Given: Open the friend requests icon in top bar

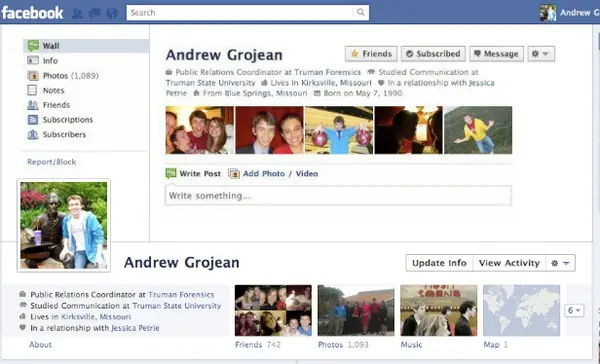Looking at the screenshot, I should click(77, 13).
